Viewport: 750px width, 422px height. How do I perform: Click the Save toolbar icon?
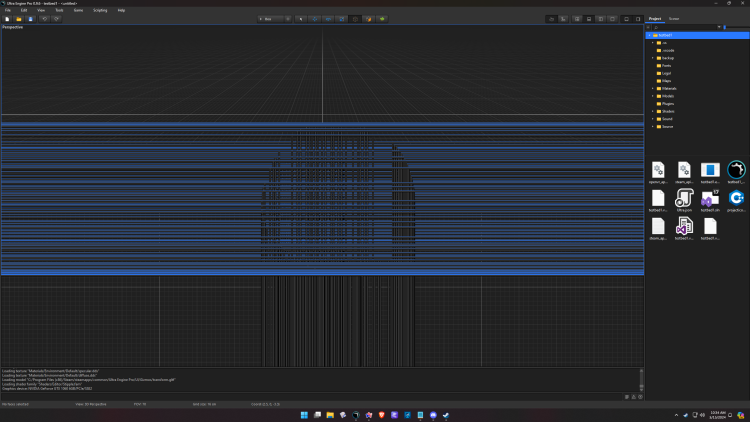coord(30,19)
